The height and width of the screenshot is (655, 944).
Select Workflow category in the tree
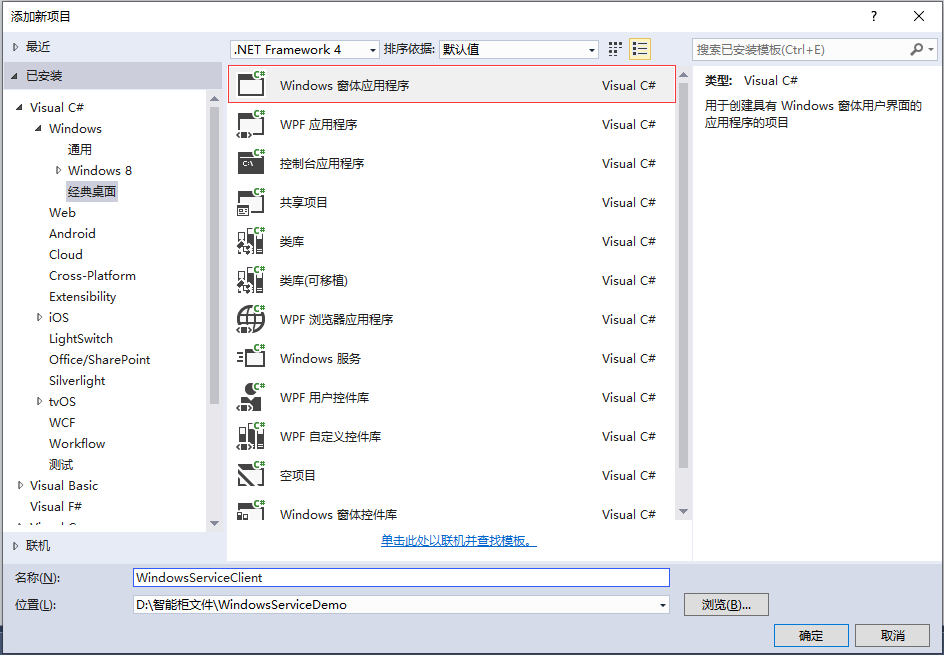[77, 444]
